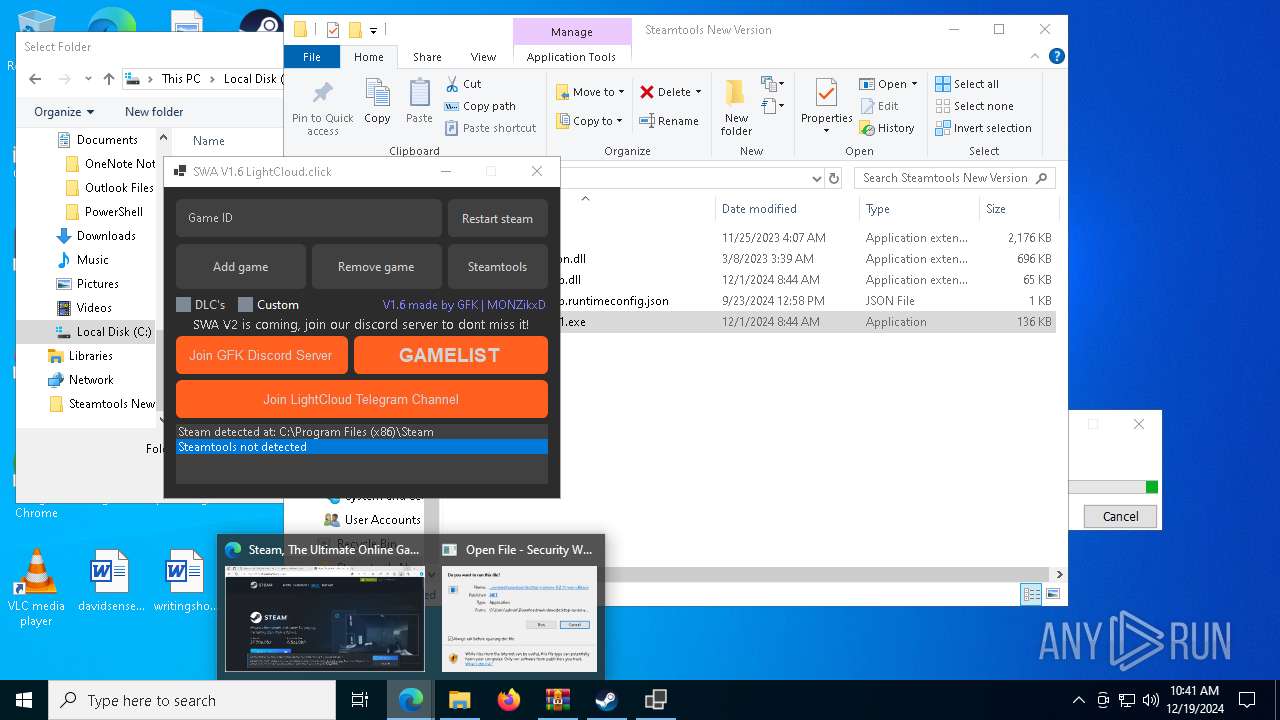
Task: Open the Organize dropdown menu
Action: [64, 112]
